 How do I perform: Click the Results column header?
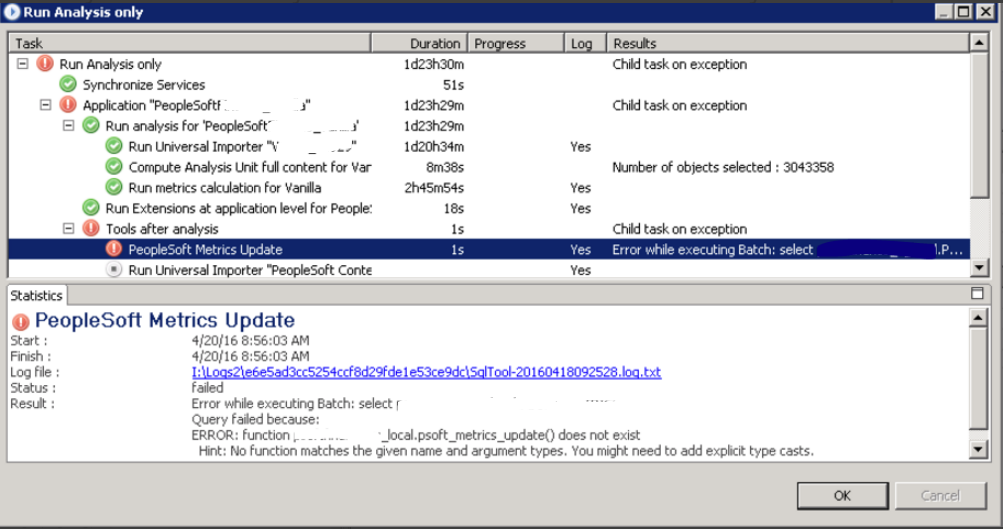point(788,43)
